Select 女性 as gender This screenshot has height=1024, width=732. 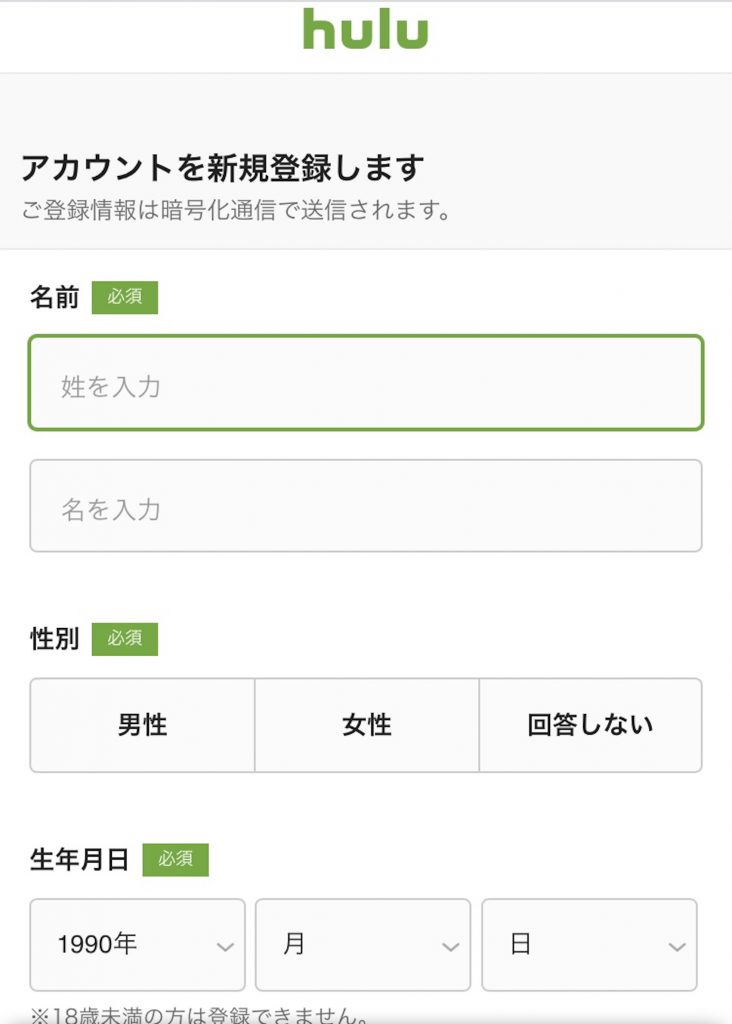(367, 726)
